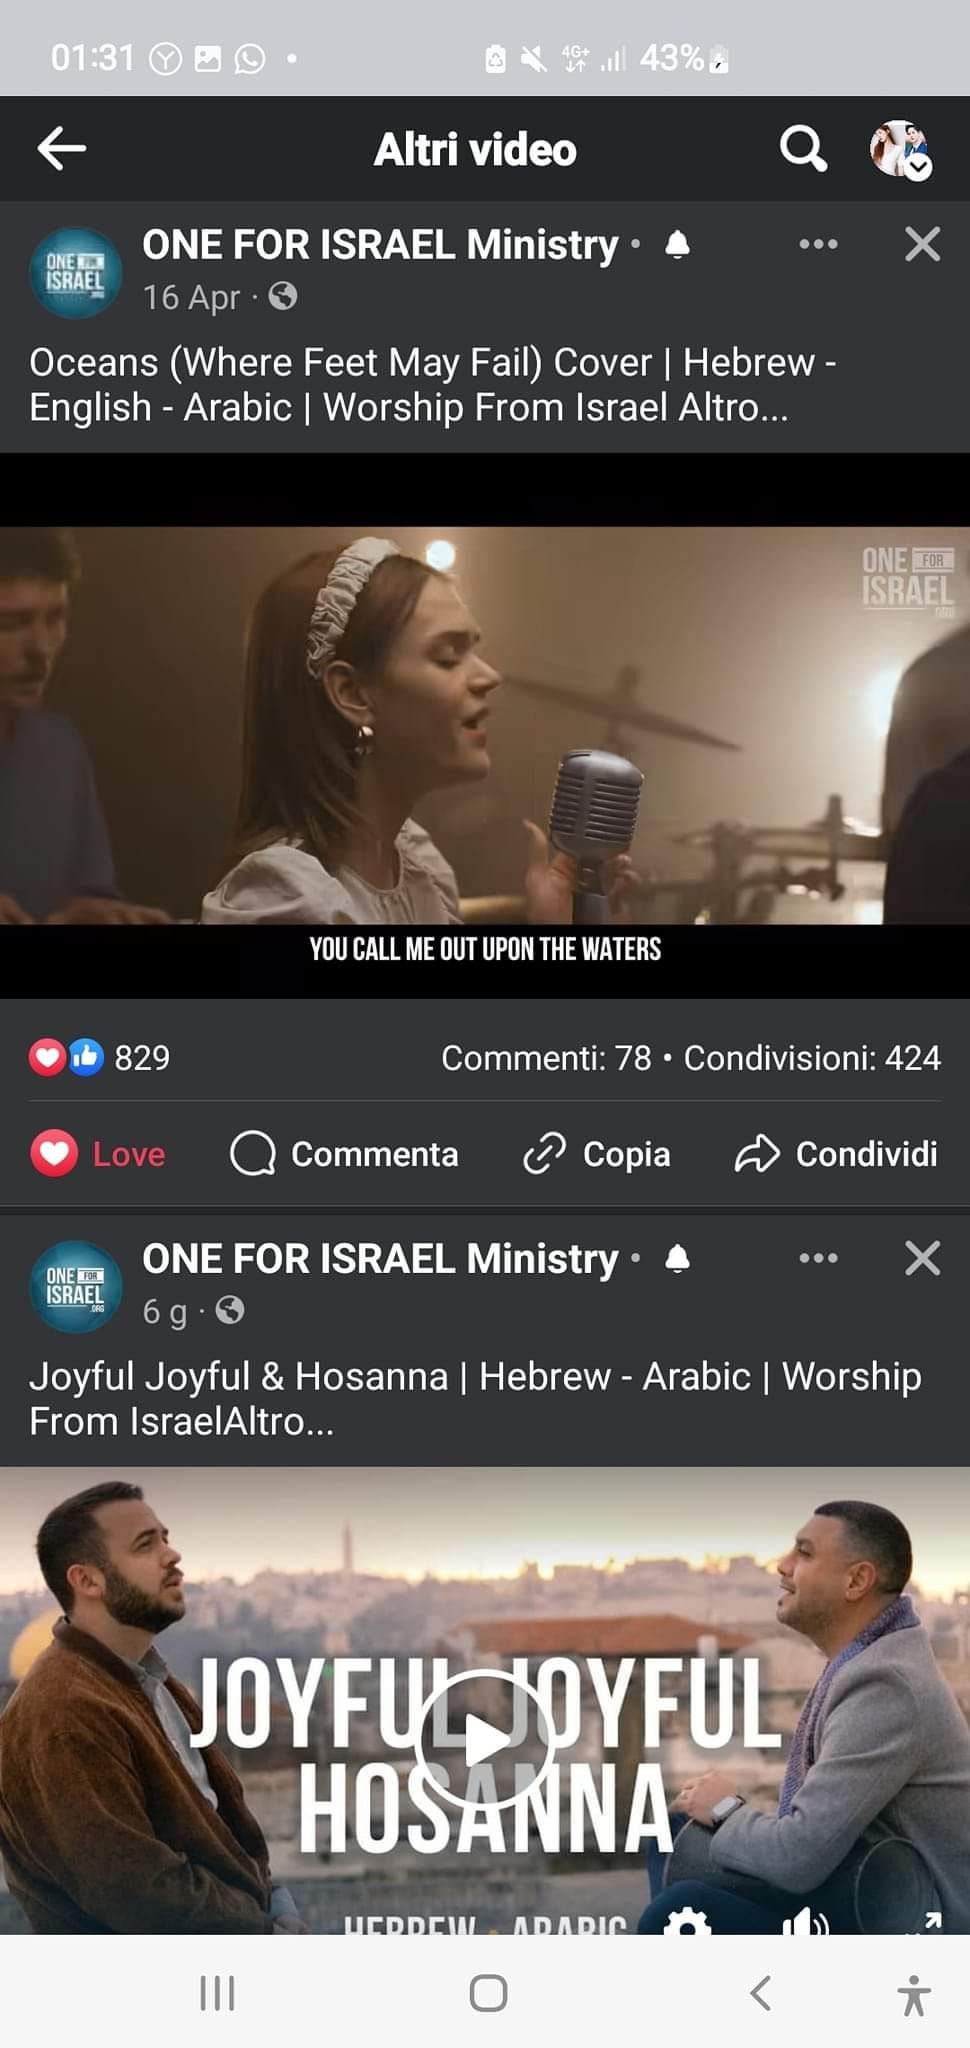This screenshot has height=2048, width=970.
Task: Dismiss the Oceans video post
Action: pos(922,244)
